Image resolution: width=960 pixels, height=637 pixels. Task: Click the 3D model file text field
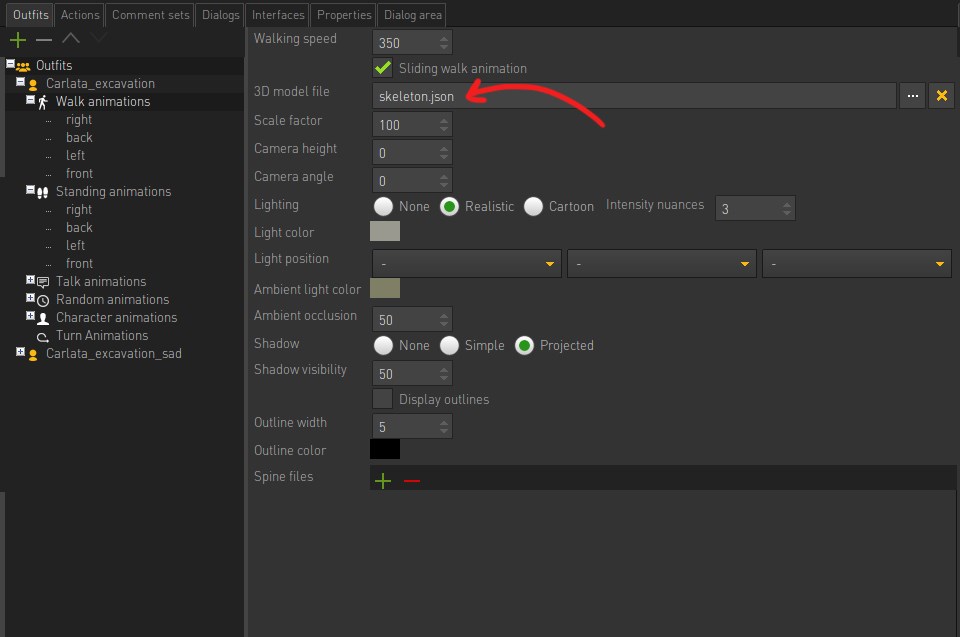click(634, 96)
